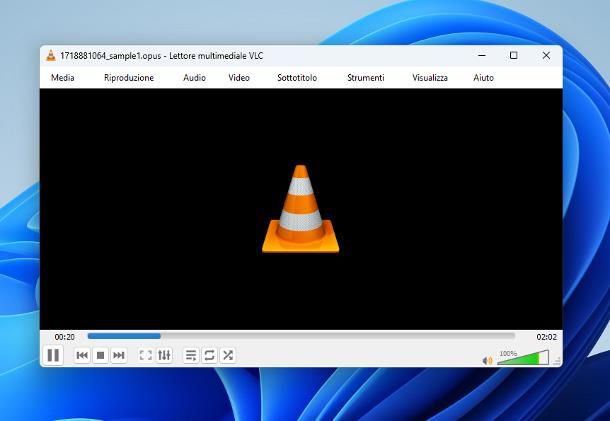Click the total time 02:02 label
This screenshot has width=610, height=421.
546,337
